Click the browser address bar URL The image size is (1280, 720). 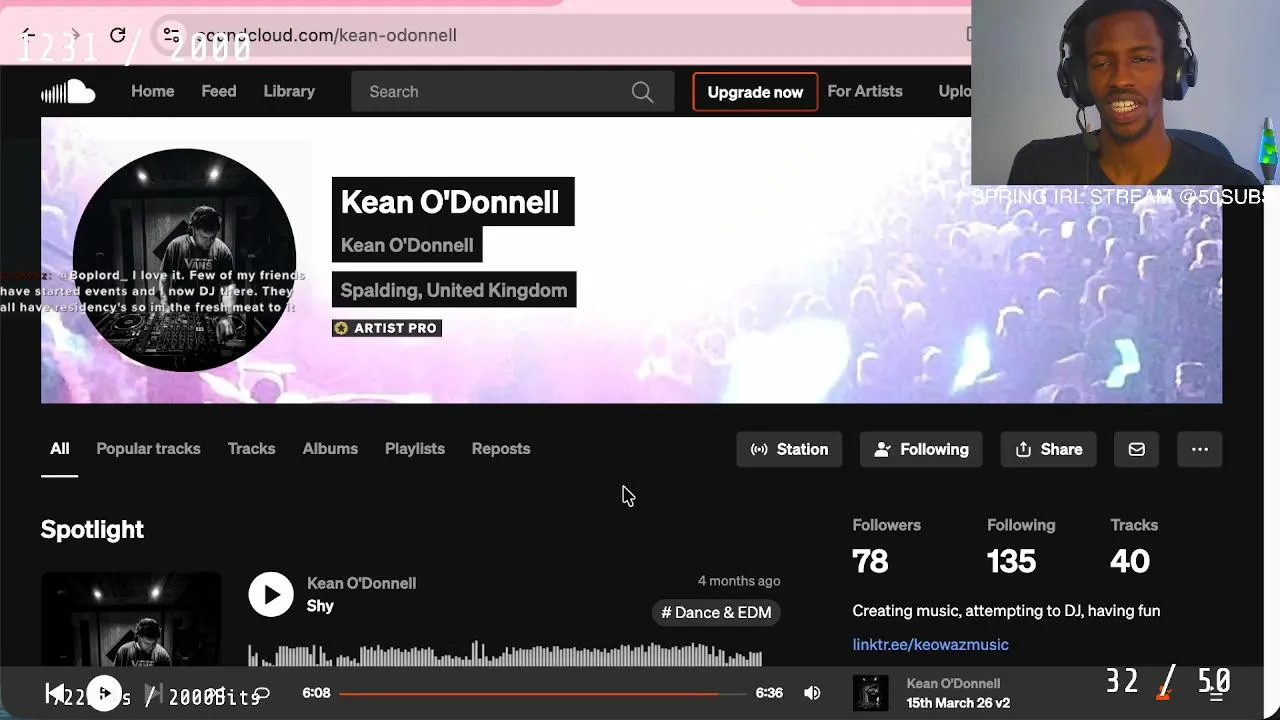point(327,35)
